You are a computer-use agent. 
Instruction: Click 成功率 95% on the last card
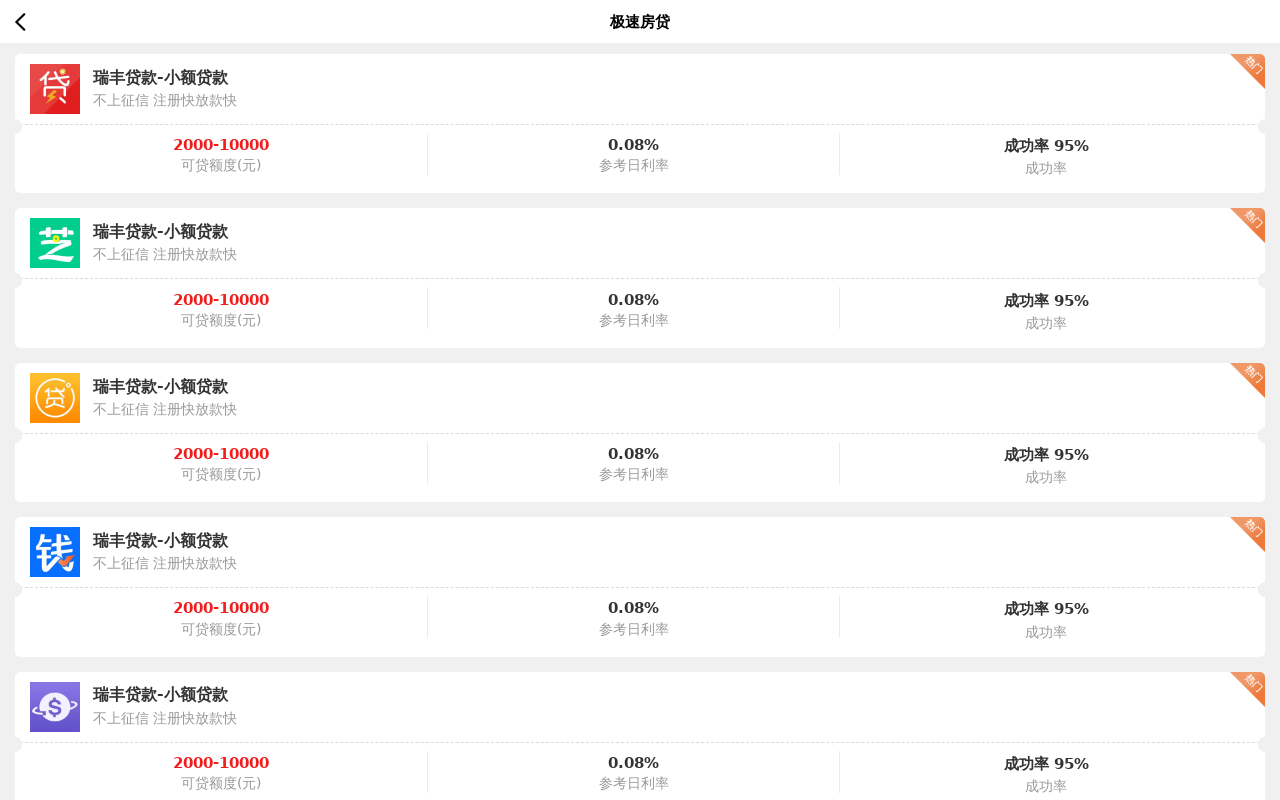pos(1045,763)
